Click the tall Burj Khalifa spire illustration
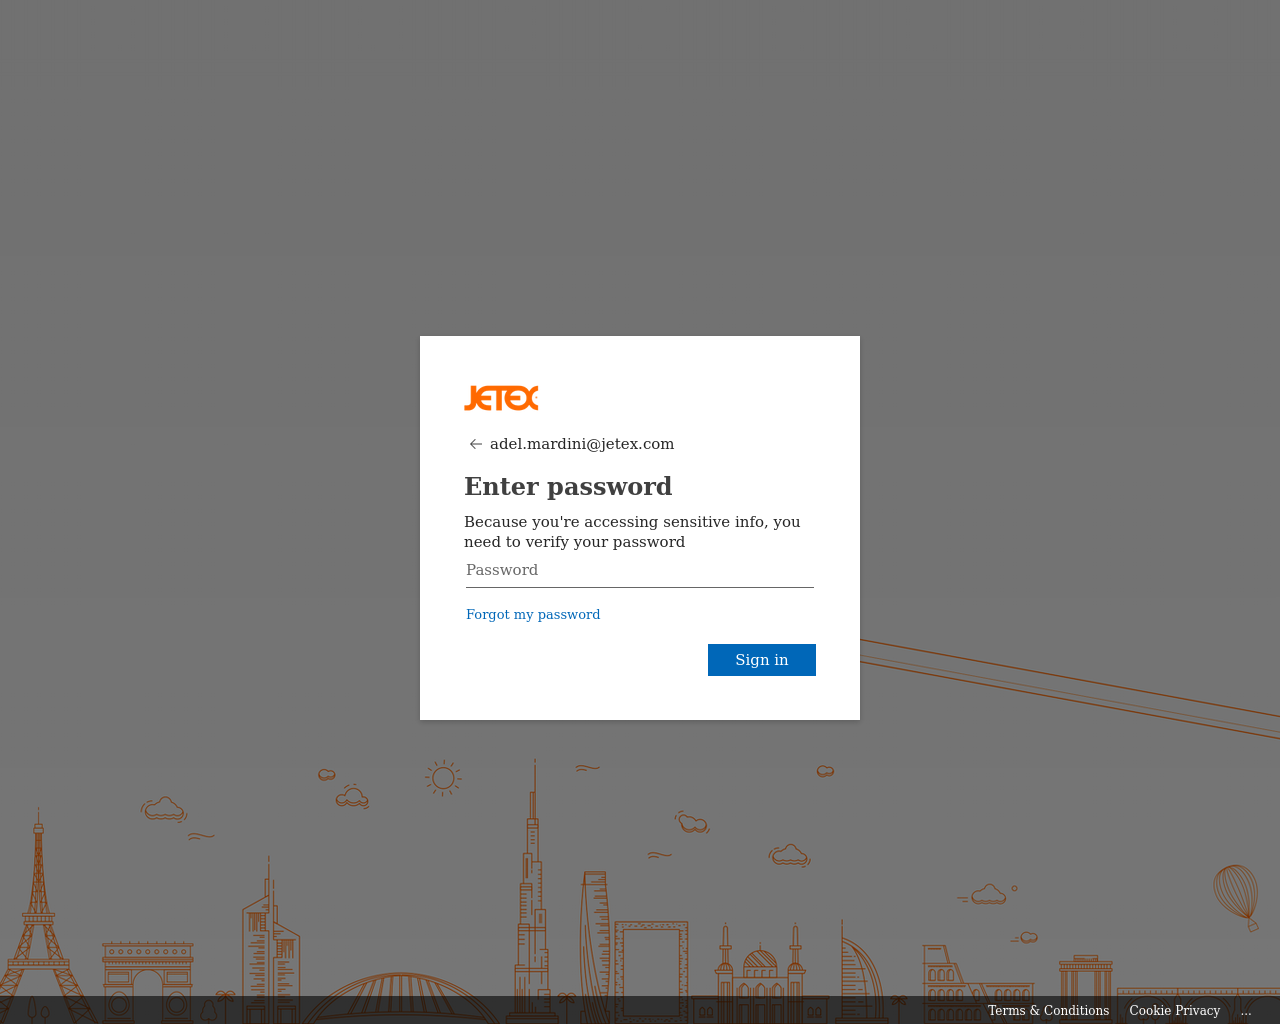Viewport: 1280px width, 1024px height. coord(534,890)
